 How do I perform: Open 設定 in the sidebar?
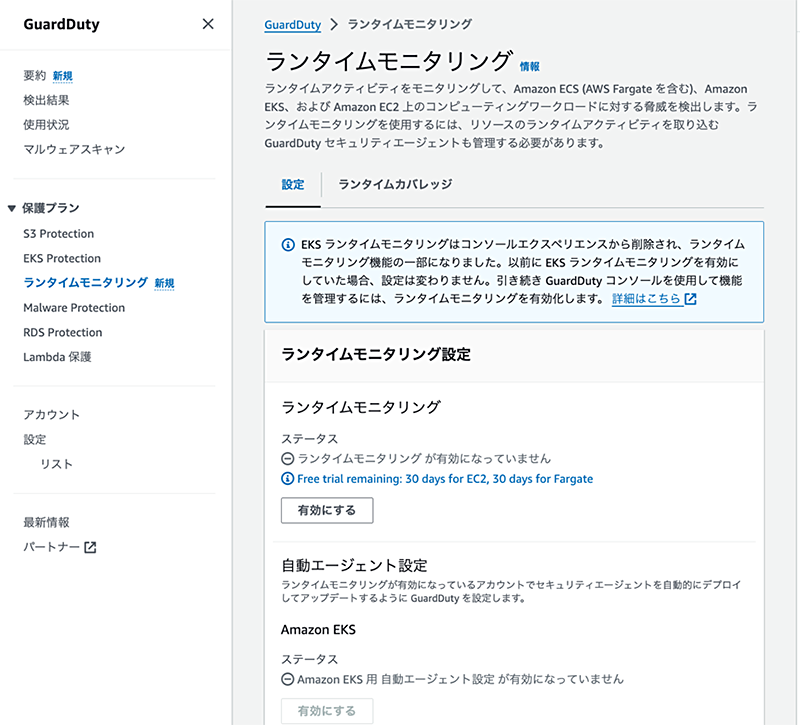[35, 439]
